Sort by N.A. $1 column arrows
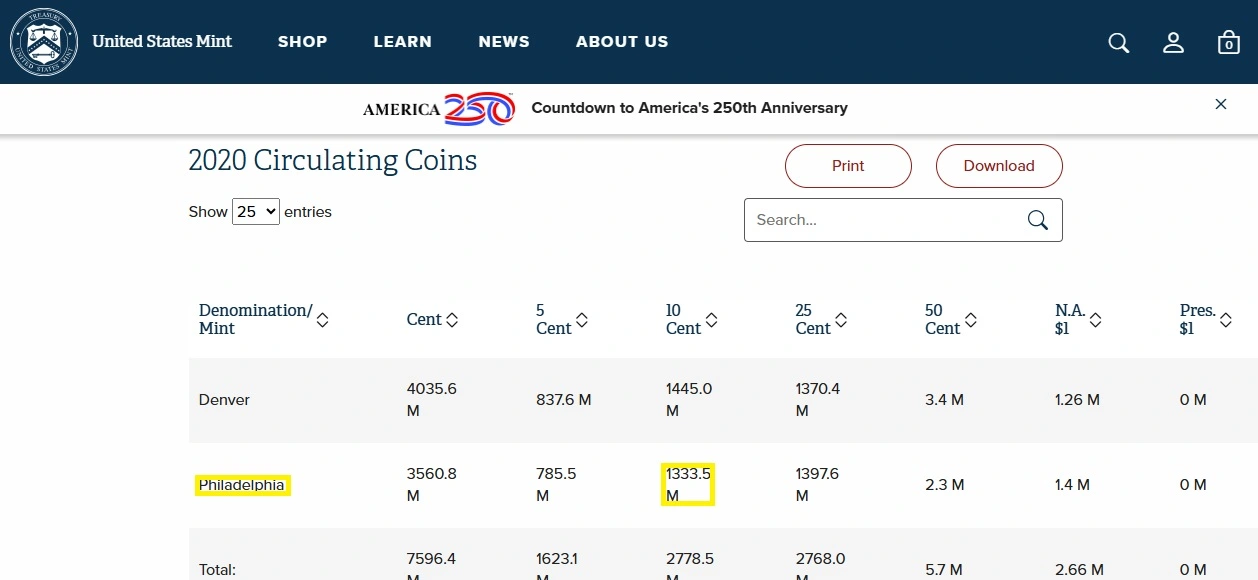1258x580 pixels. [x=1096, y=319]
